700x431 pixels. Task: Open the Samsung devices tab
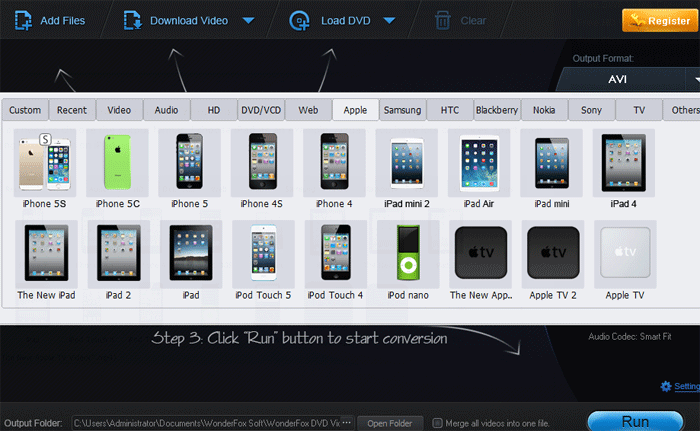(x=403, y=110)
